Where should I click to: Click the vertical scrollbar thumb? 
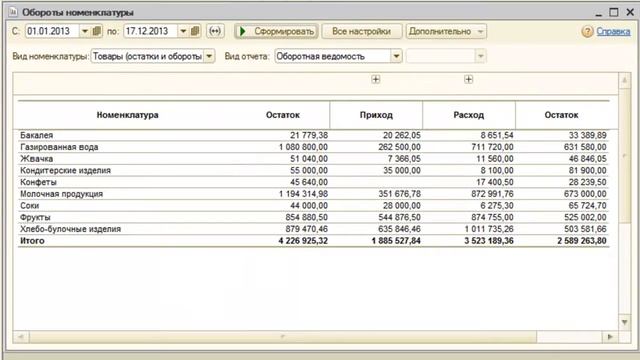click(x=624, y=156)
